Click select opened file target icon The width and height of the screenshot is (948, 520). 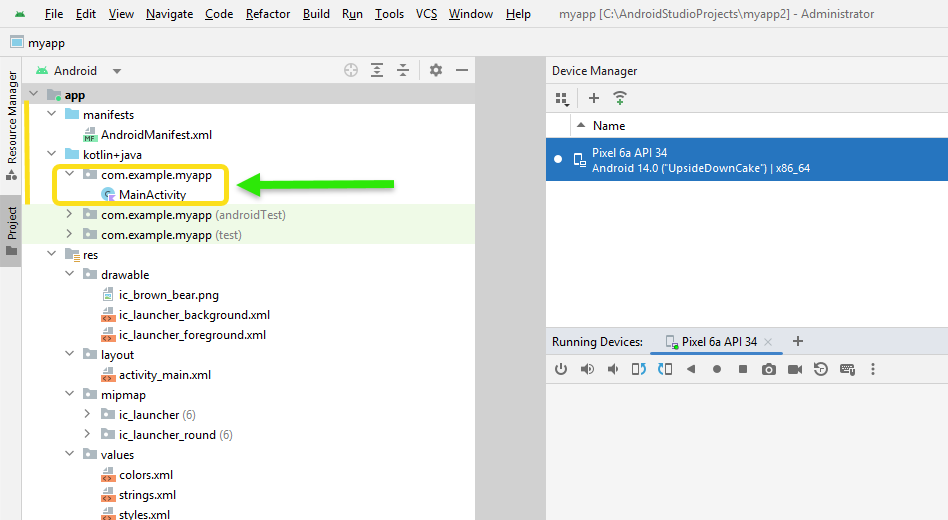[351, 70]
